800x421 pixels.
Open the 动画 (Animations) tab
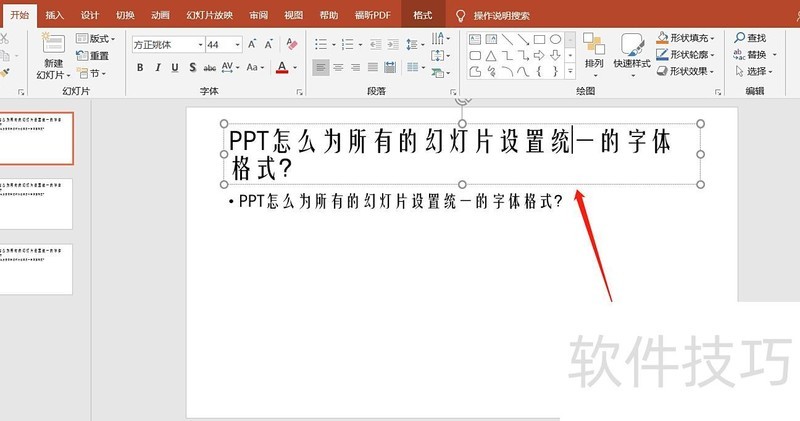(x=160, y=16)
